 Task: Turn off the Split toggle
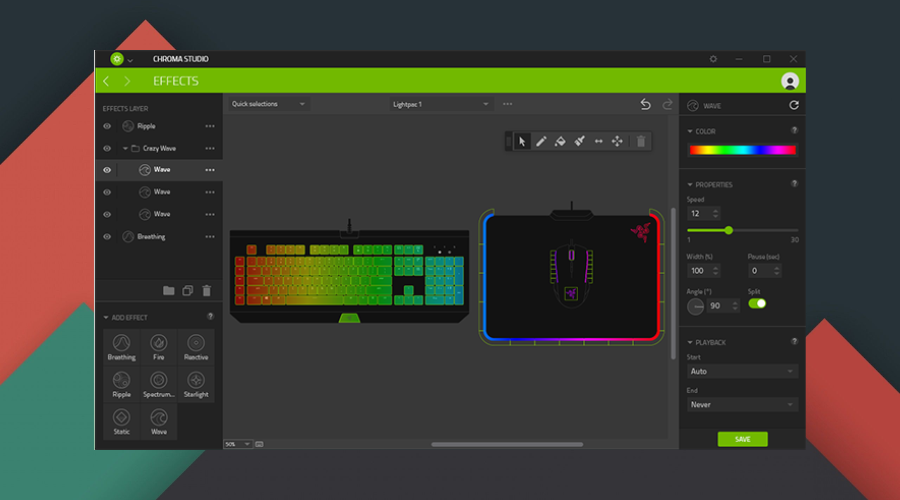tap(757, 304)
